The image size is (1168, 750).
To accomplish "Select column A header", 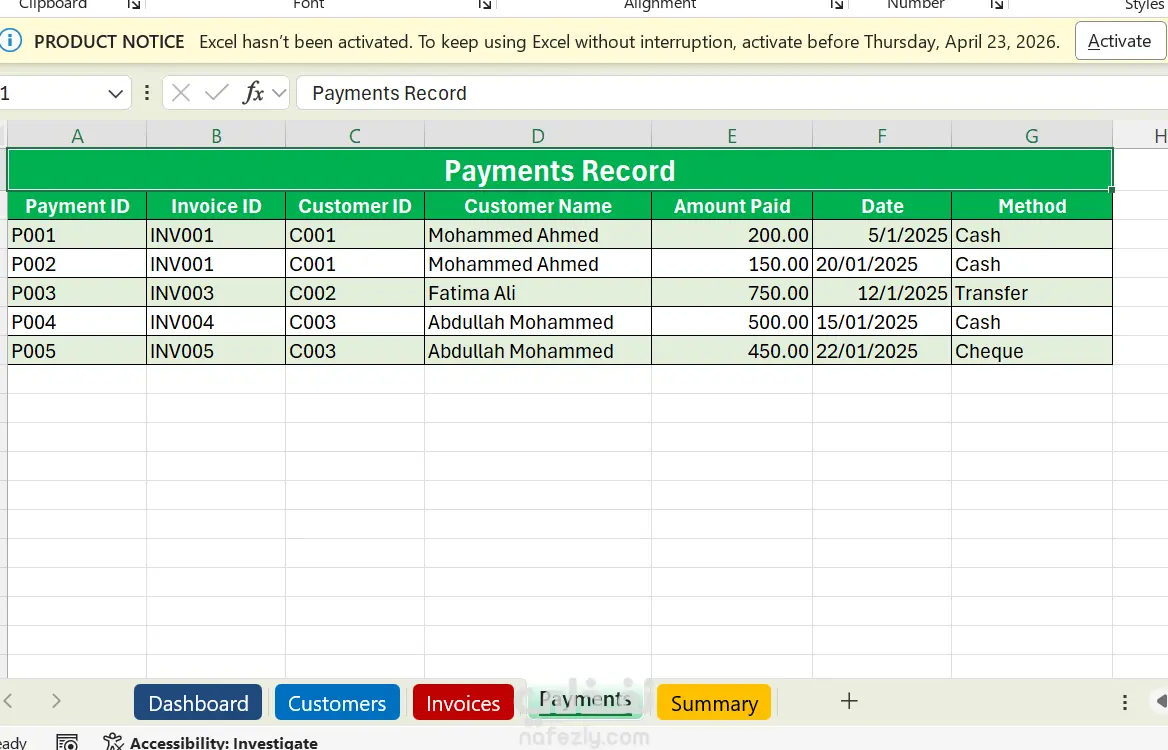I will point(77,136).
